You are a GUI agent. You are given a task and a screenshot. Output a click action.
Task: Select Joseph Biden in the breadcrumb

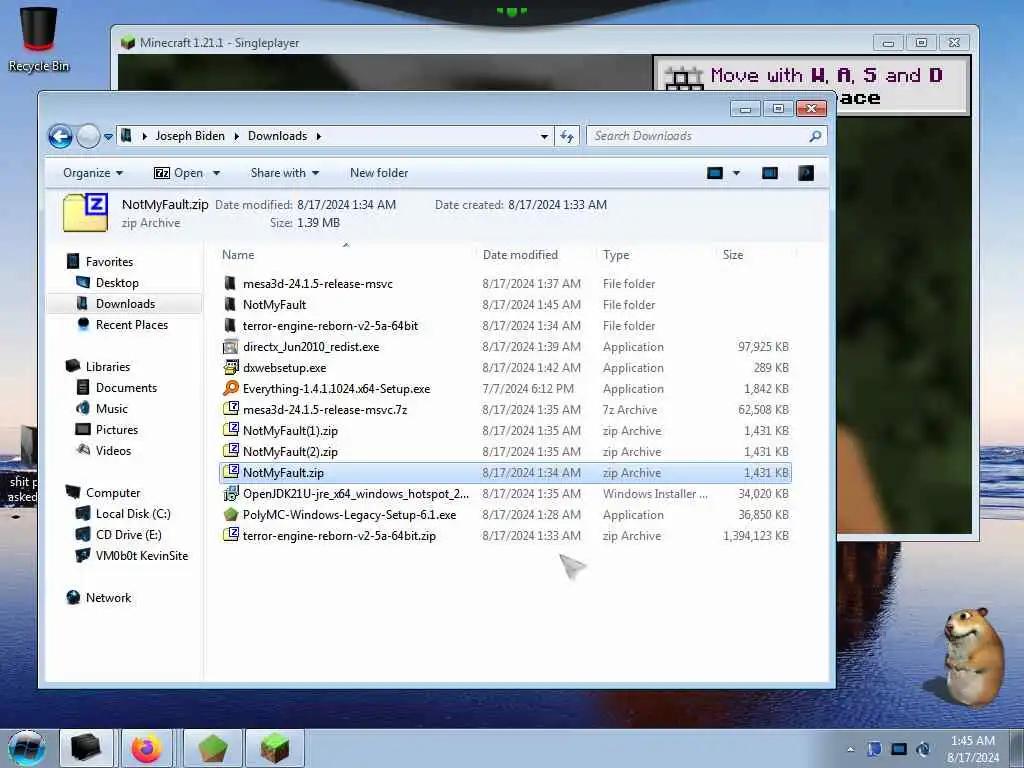point(190,136)
